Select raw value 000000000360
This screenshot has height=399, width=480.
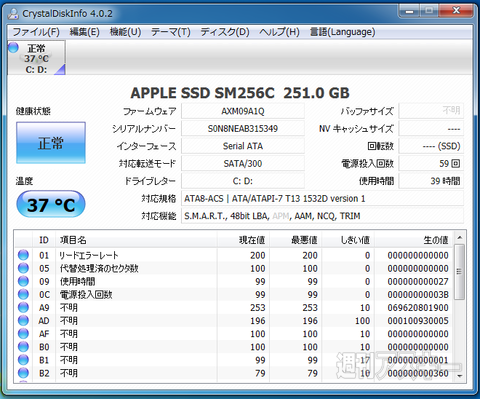click(418, 373)
